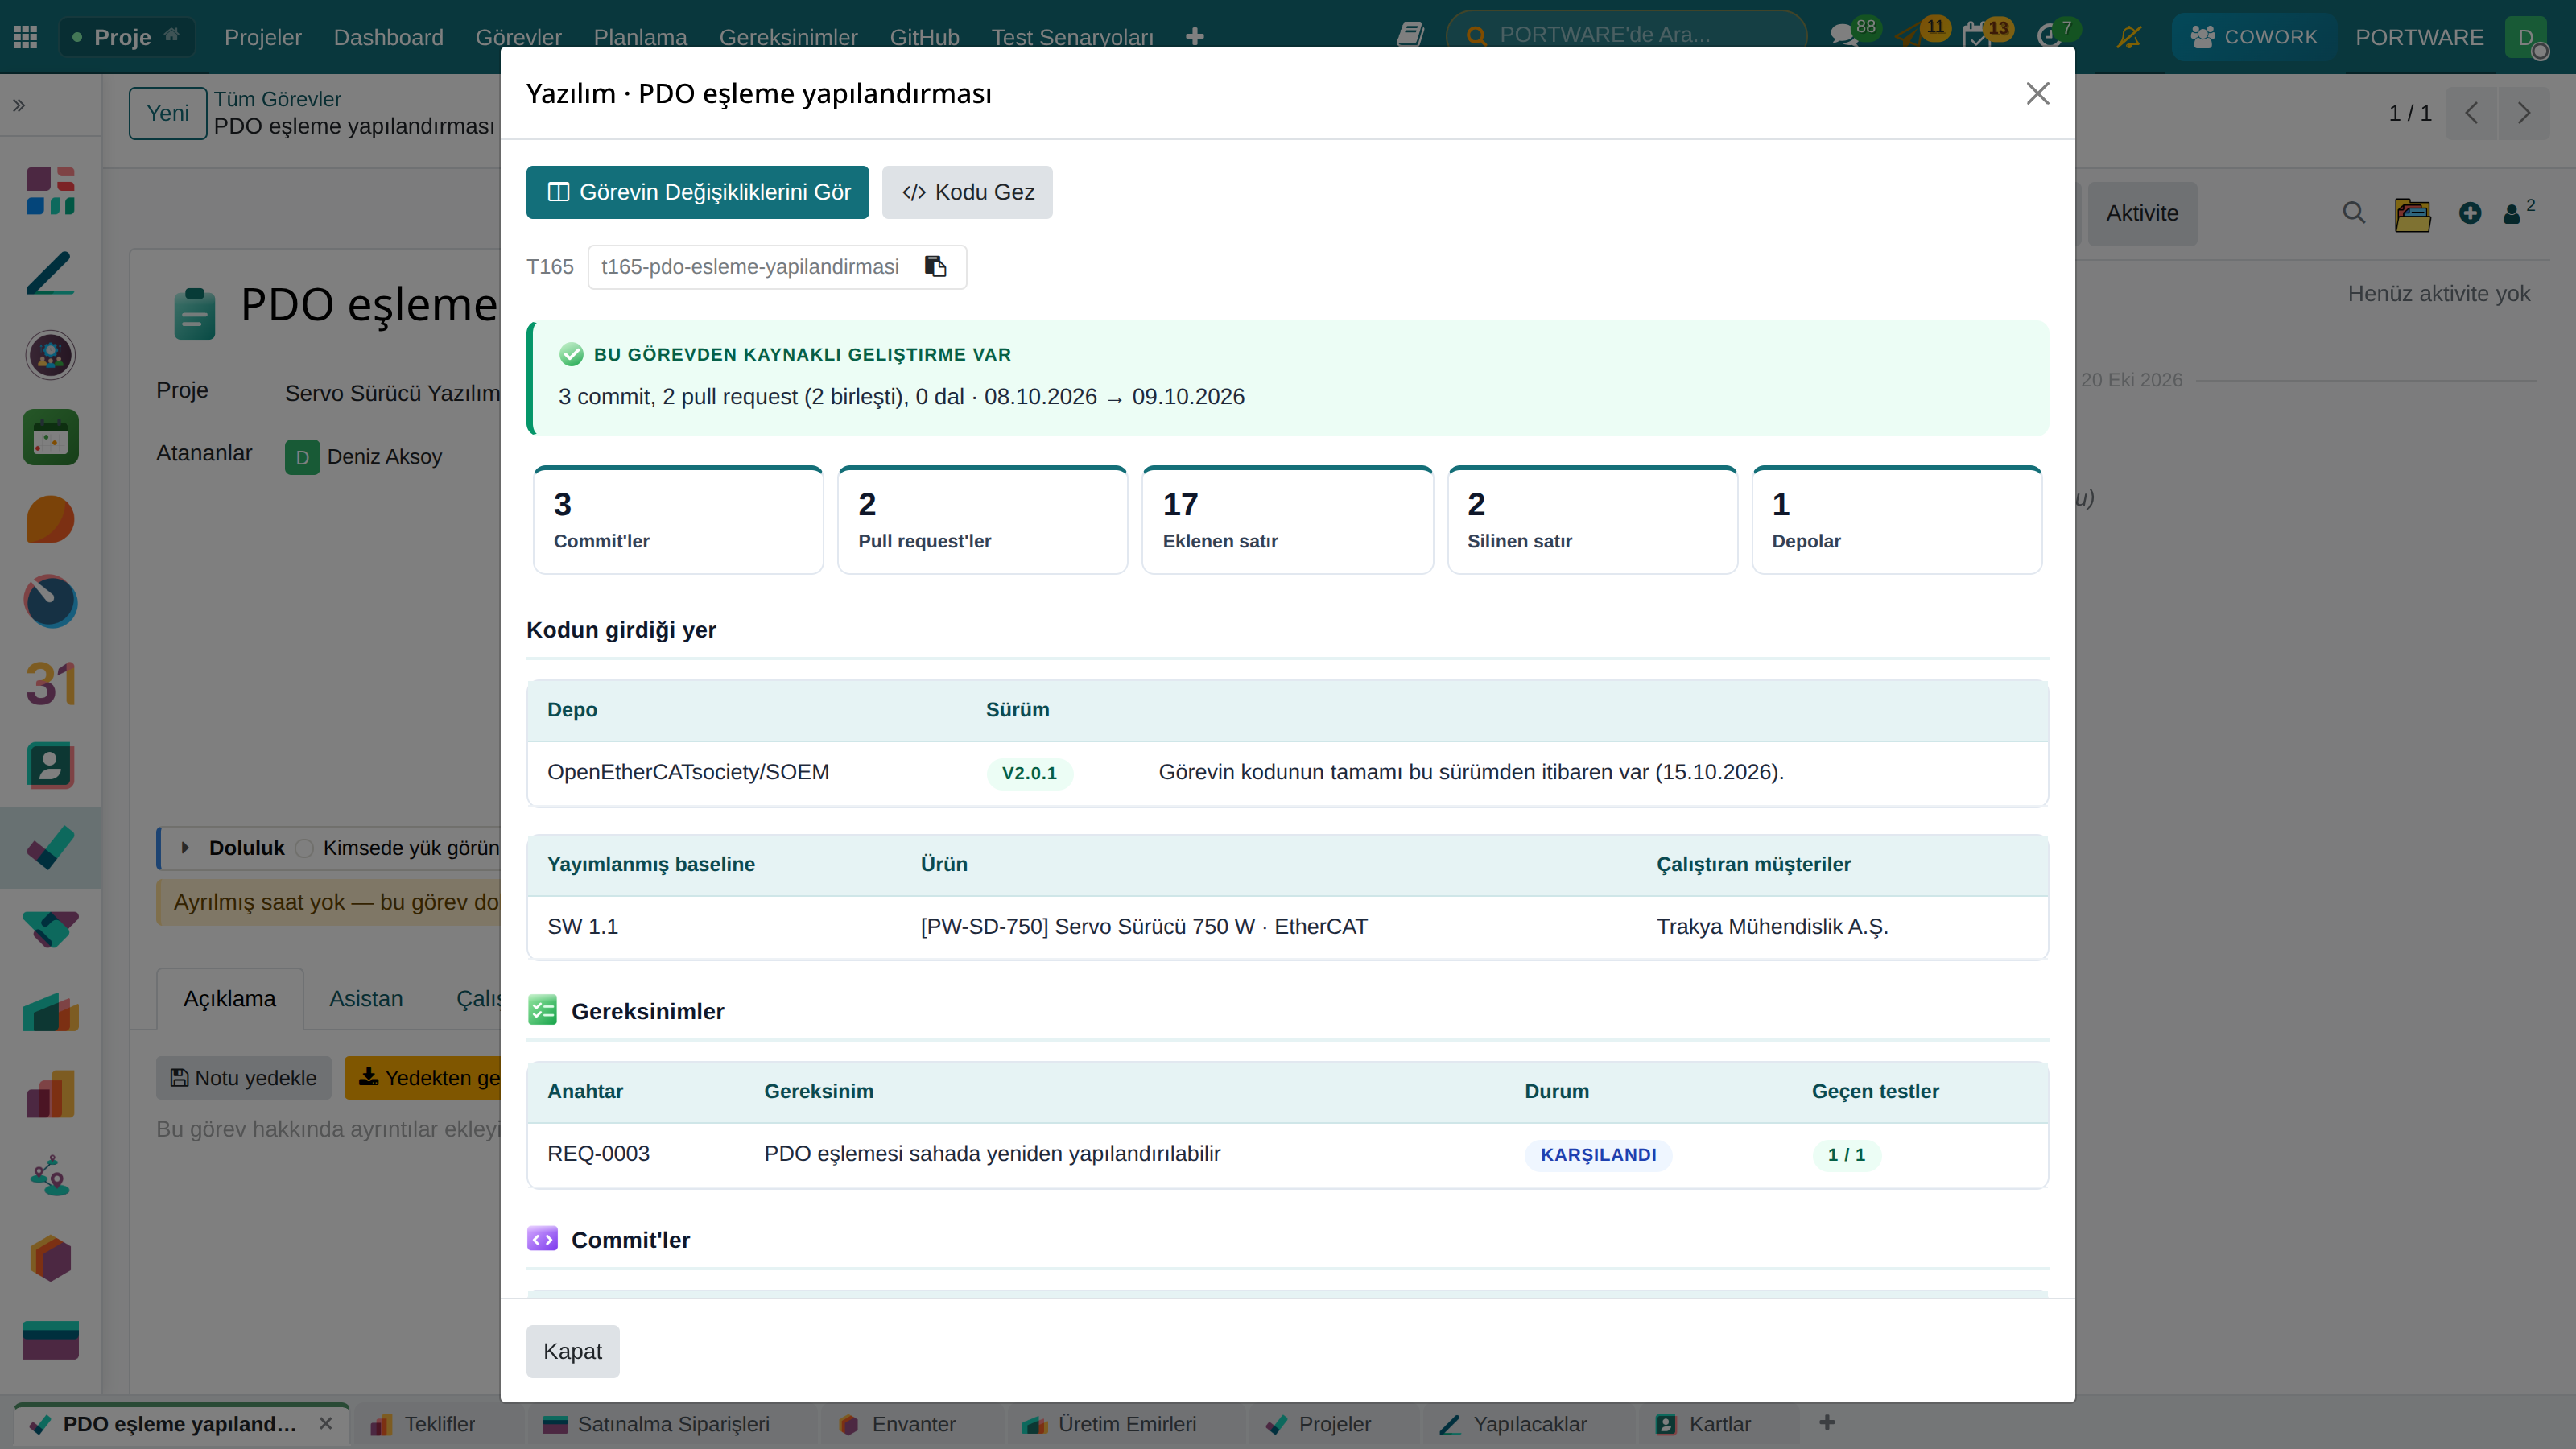The image size is (2576, 1449).
Task: Click the followers icon showing 2
Action: [2518, 212]
